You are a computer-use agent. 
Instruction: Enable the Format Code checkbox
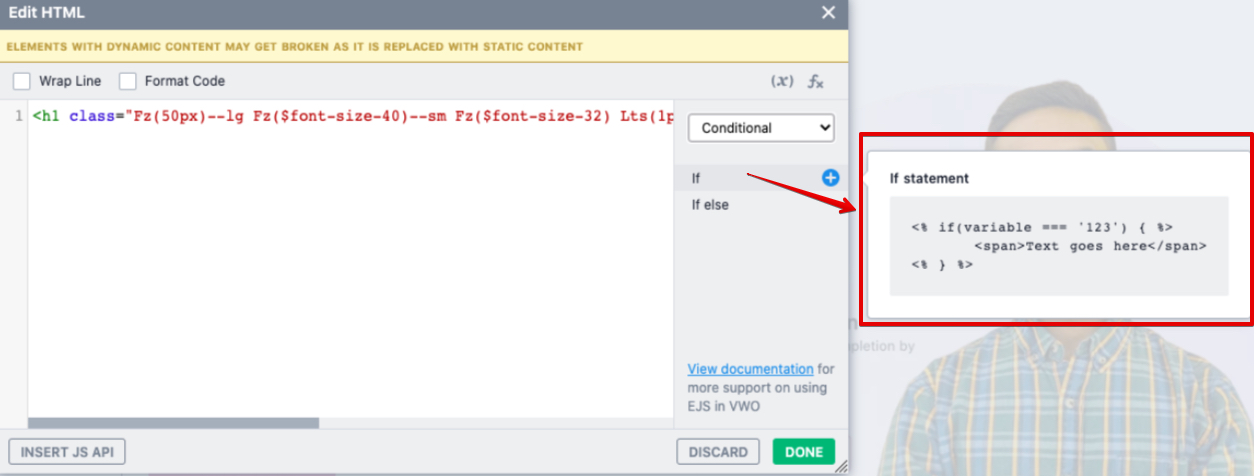tap(128, 81)
